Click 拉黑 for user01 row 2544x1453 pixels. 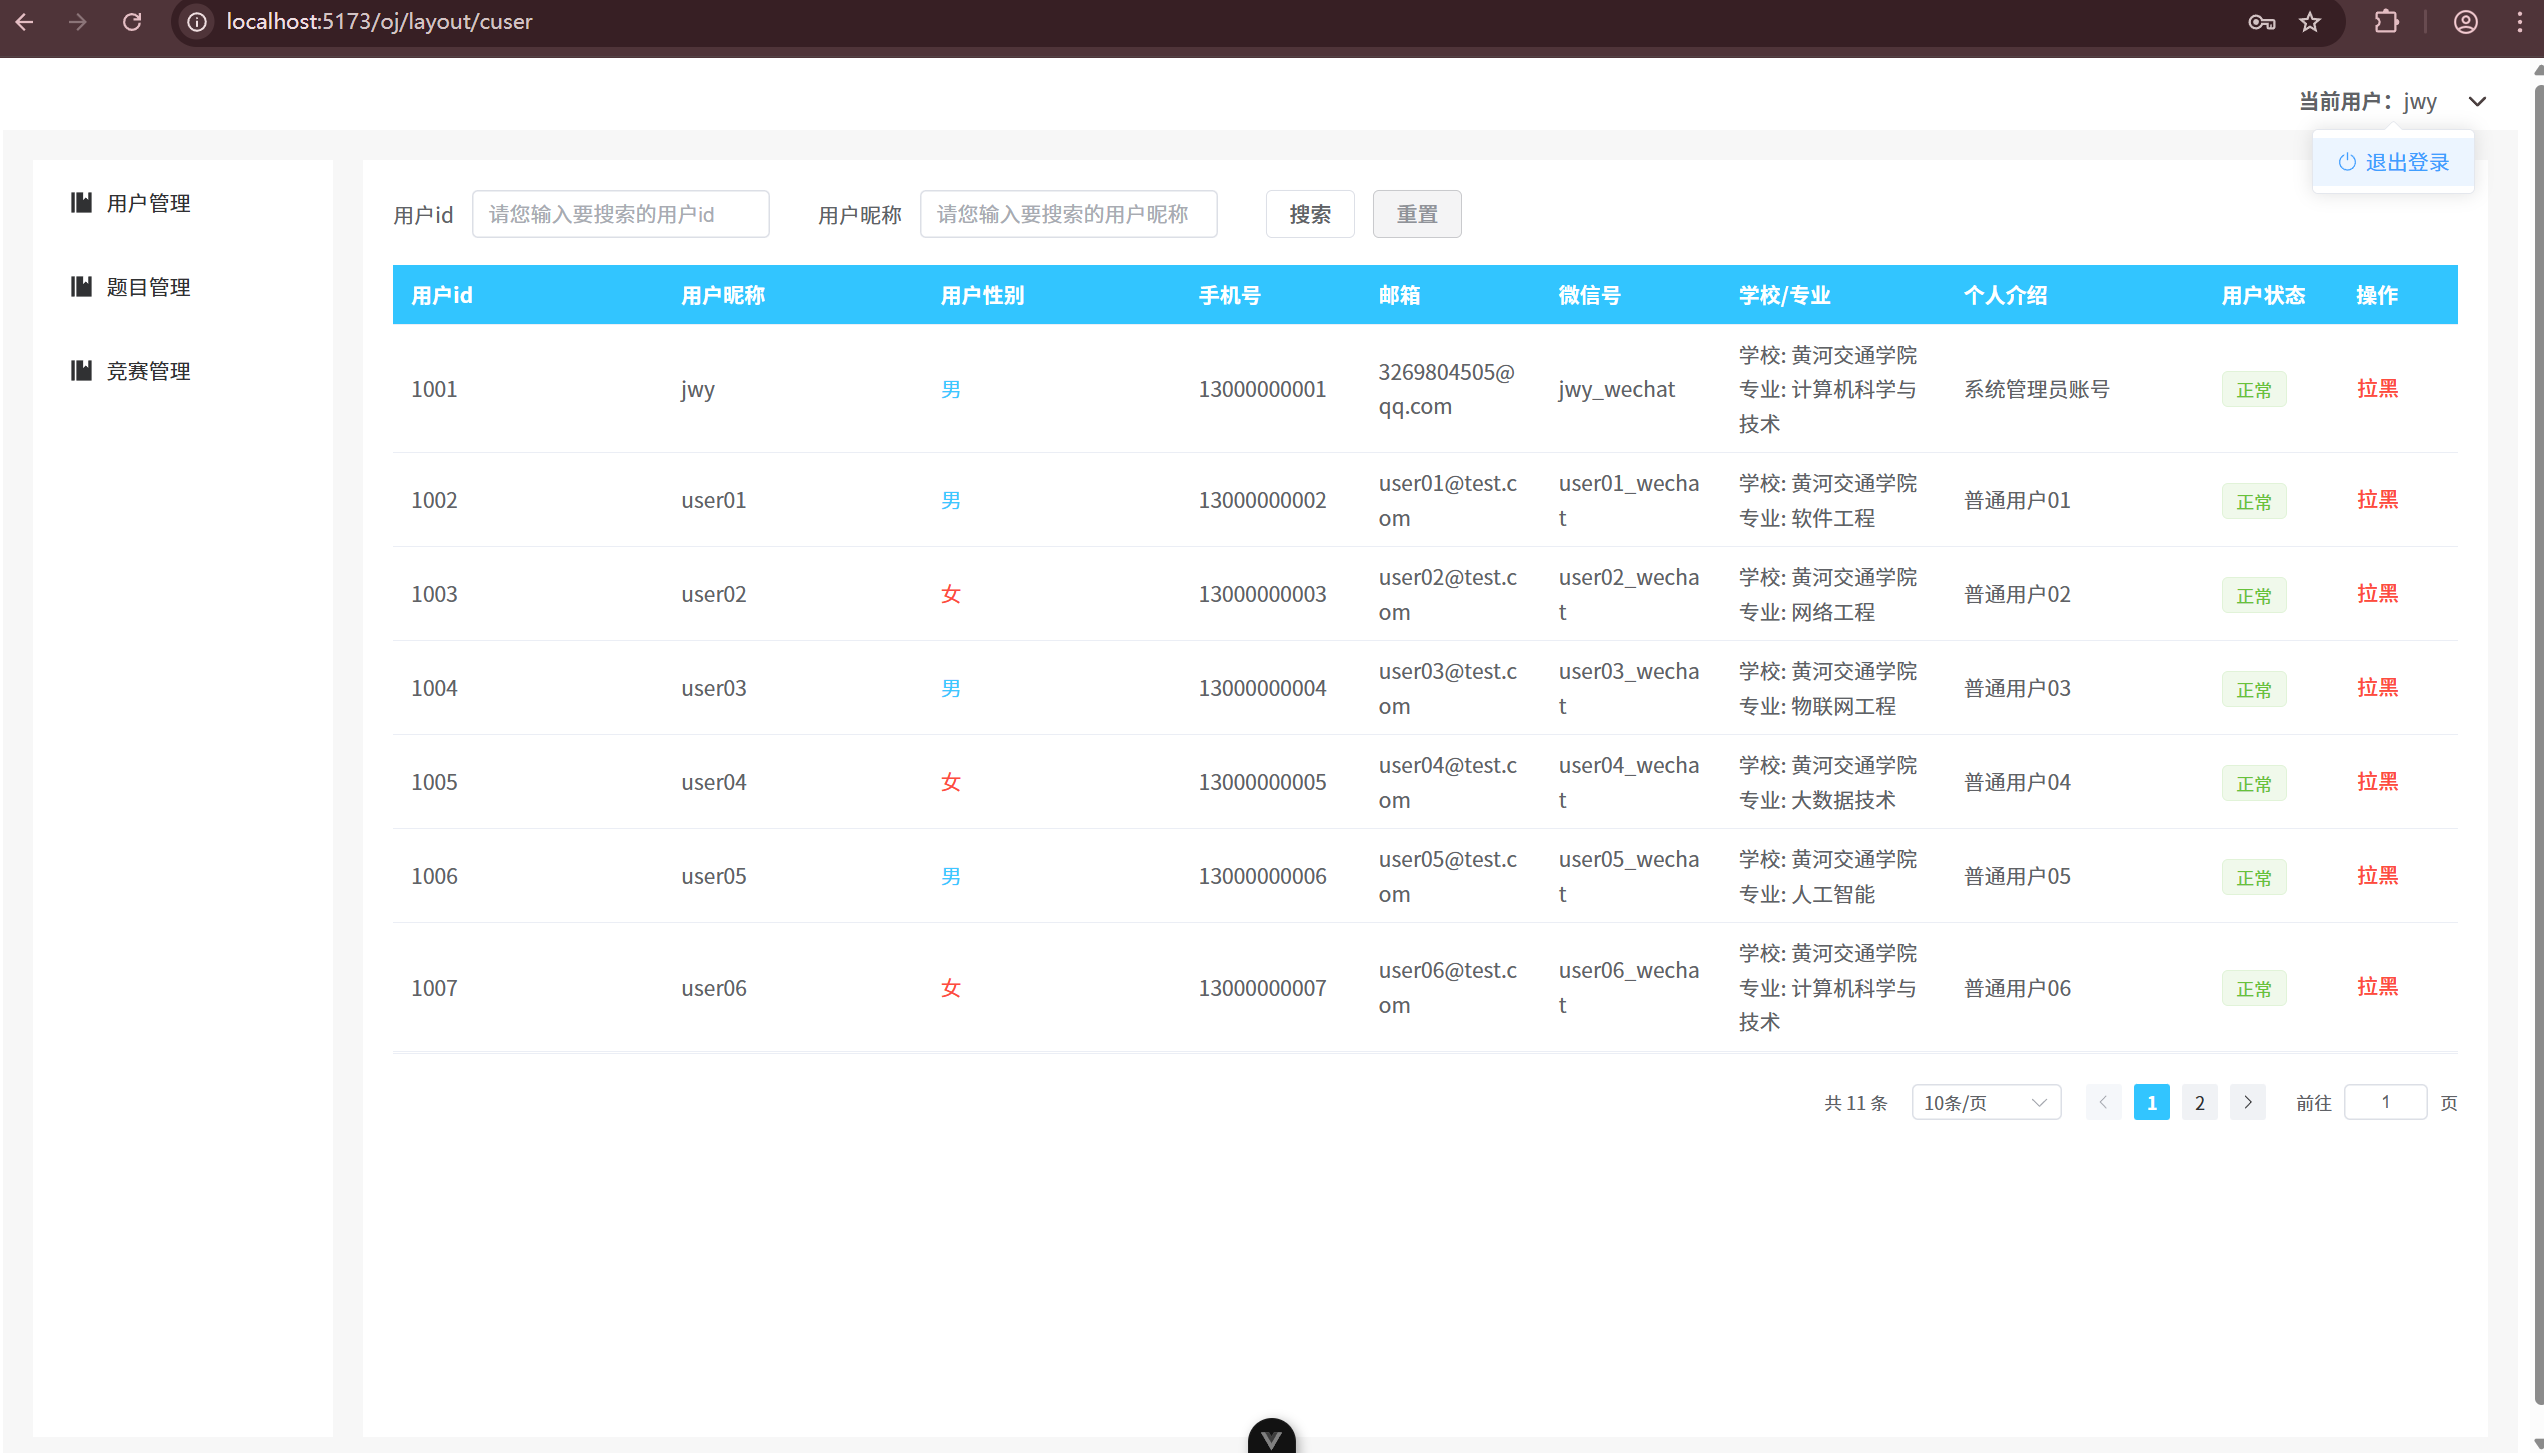tap(2376, 500)
